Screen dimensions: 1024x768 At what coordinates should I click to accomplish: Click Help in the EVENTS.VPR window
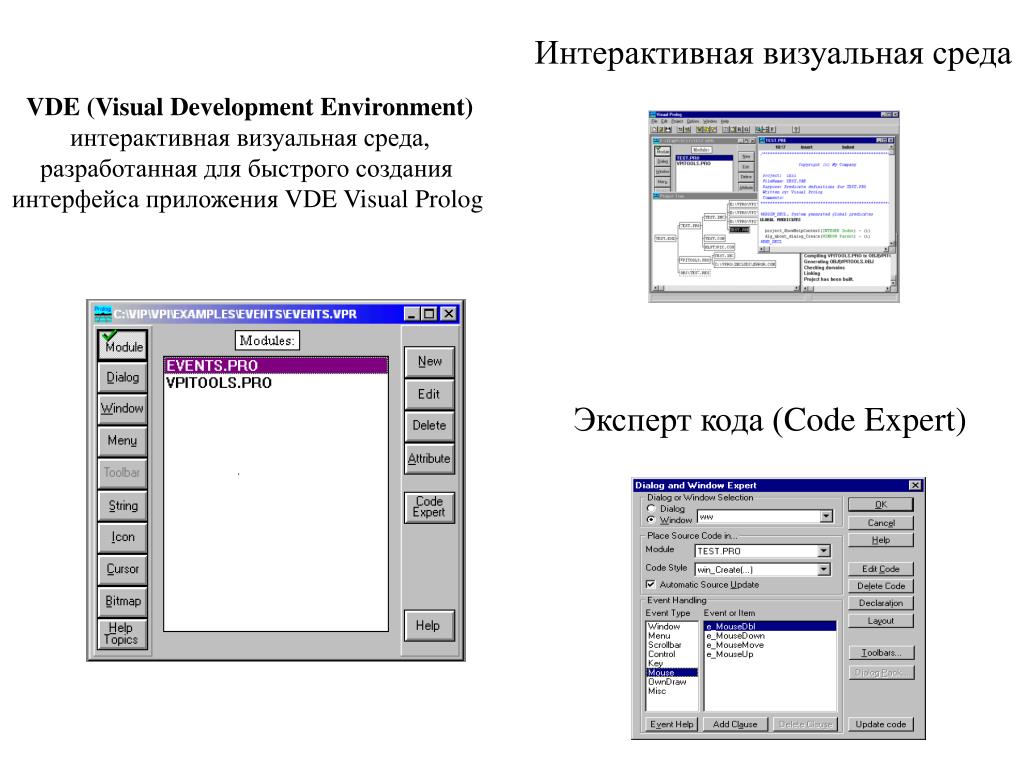(x=429, y=626)
